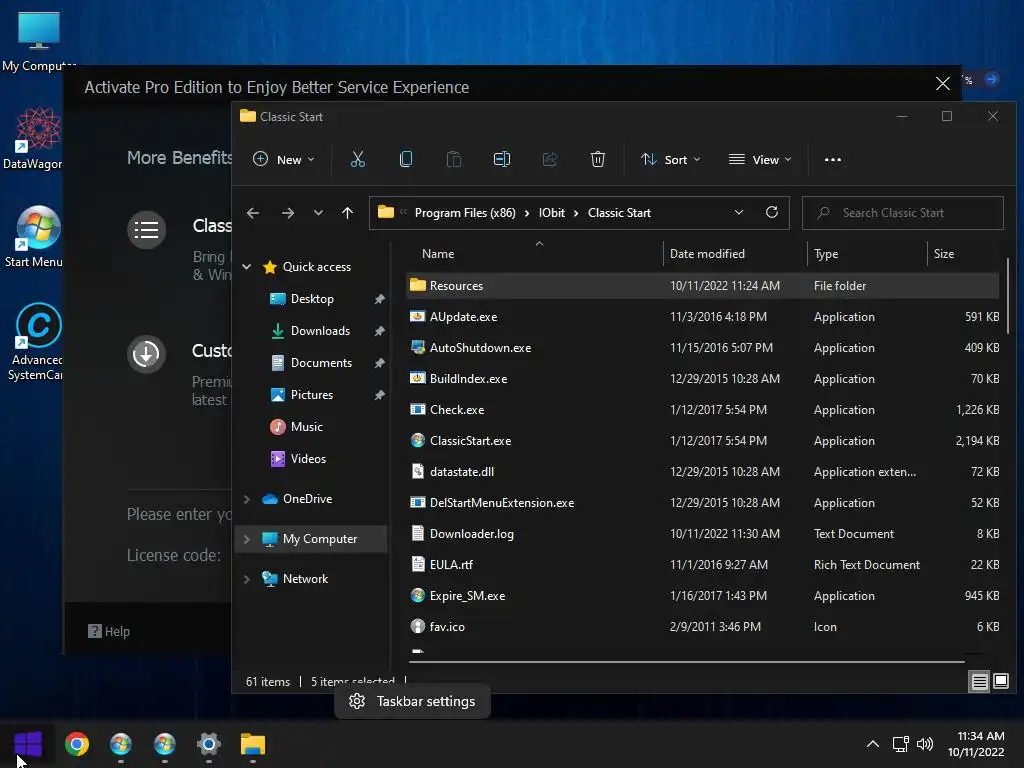Image resolution: width=1024 pixels, height=768 pixels.
Task: Open File Explorer taskbar icon
Action: point(253,744)
